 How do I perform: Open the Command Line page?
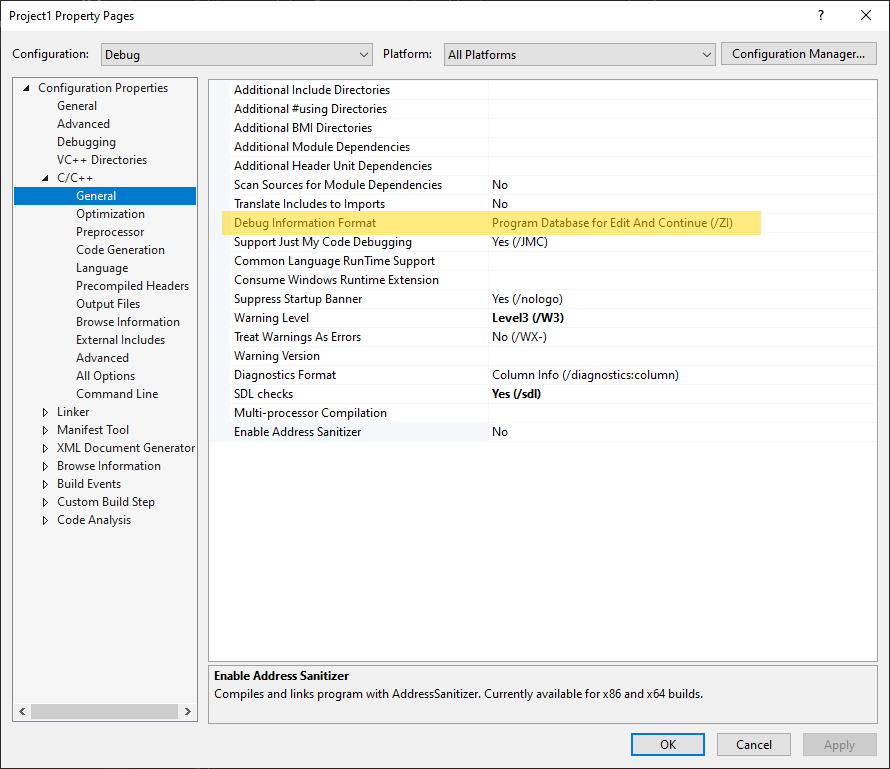tap(117, 394)
